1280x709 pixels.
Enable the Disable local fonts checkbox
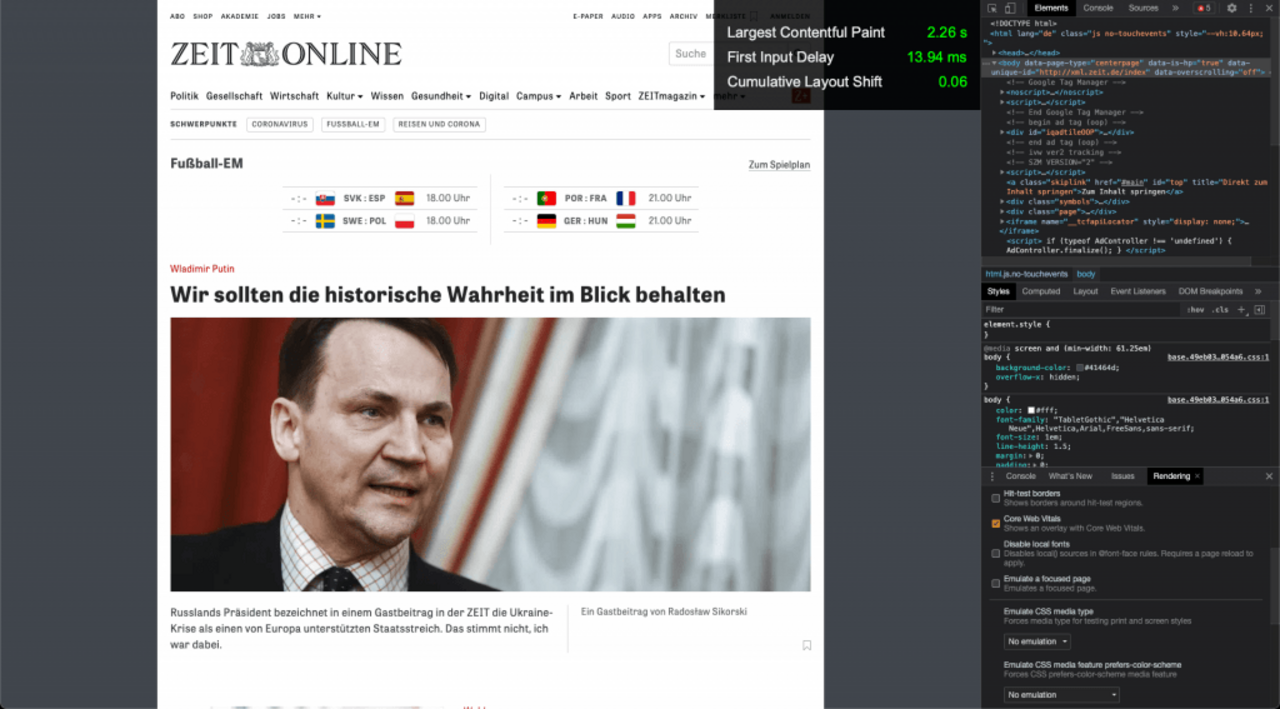coord(995,553)
